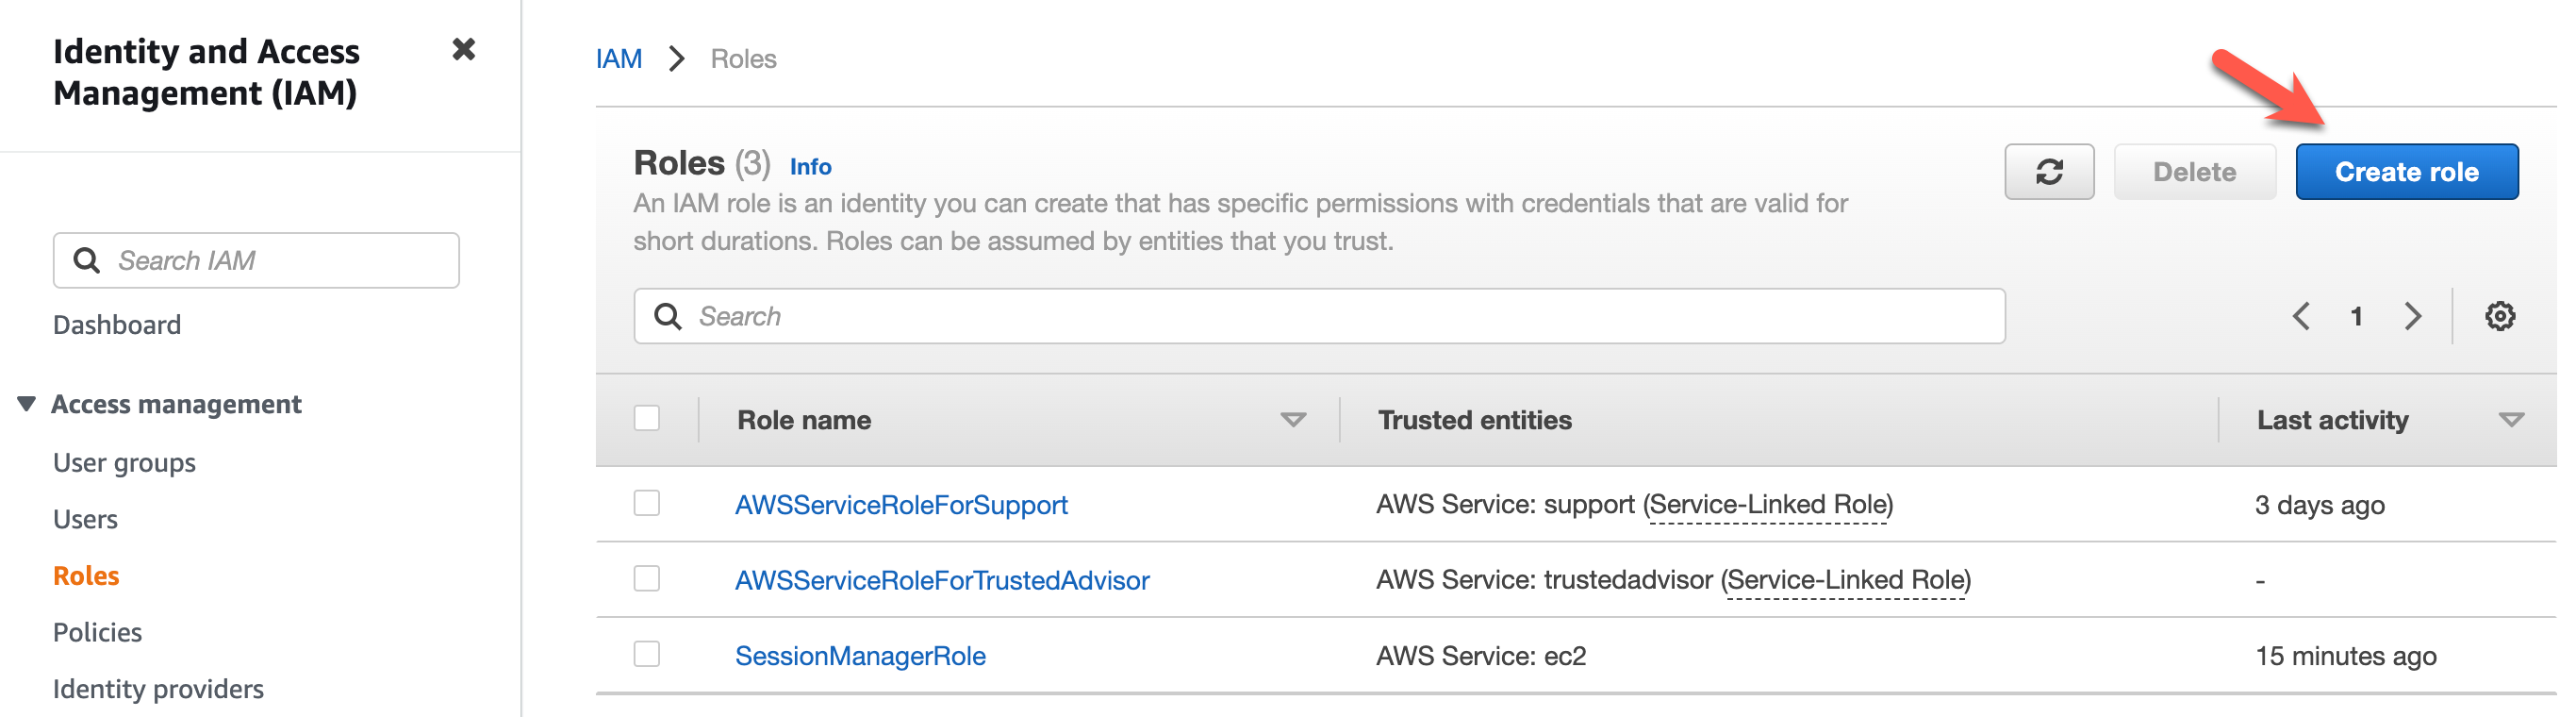
Task: Click the Roles search input field
Action: [1340, 316]
